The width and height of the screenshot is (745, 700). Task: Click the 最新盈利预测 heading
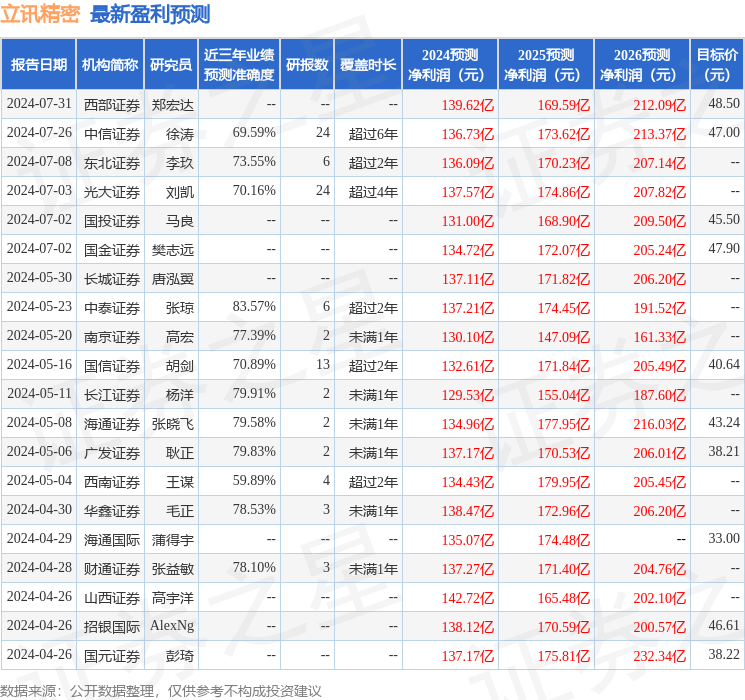(x=150, y=14)
